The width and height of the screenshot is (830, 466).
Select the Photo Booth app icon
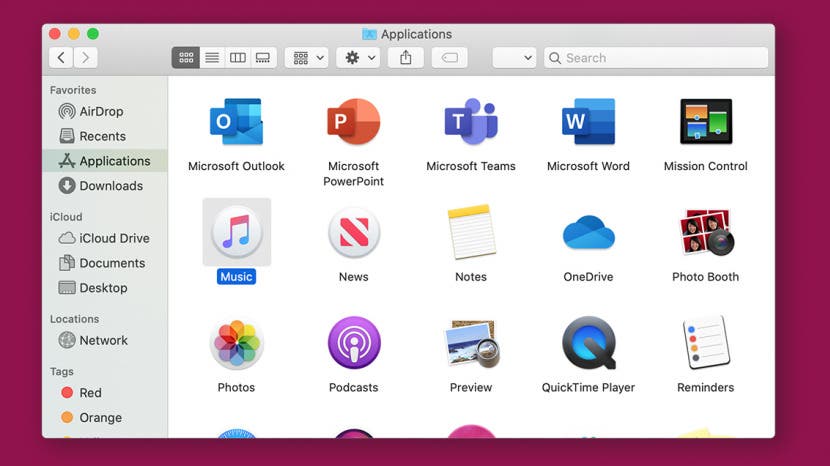click(x=706, y=232)
